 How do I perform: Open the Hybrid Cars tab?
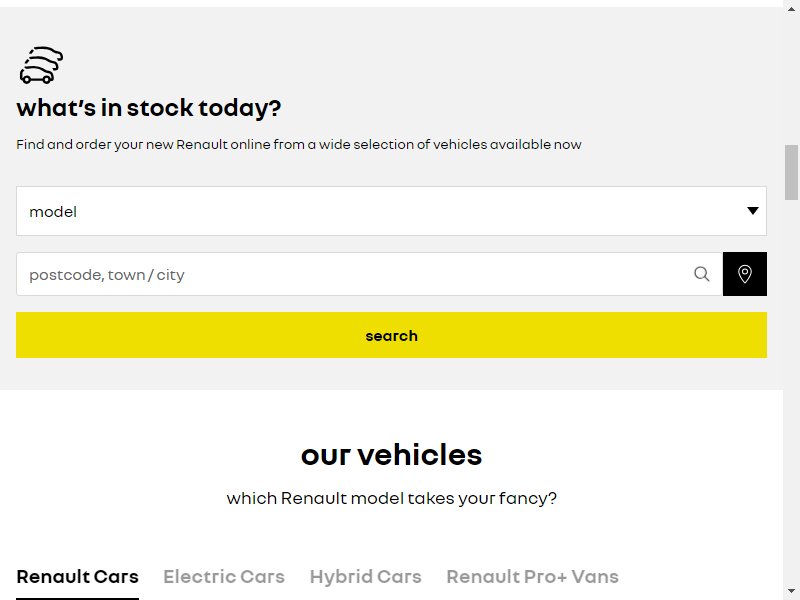click(x=365, y=577)
